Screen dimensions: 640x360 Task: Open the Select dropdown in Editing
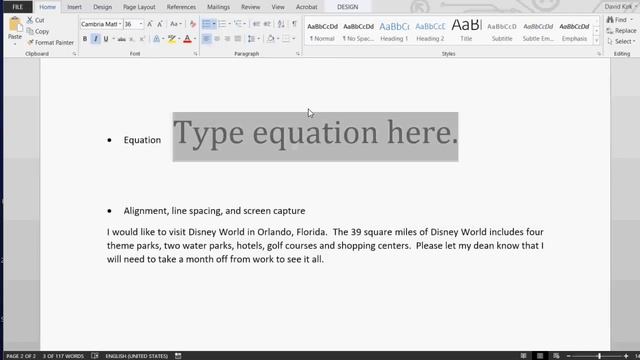621,42
